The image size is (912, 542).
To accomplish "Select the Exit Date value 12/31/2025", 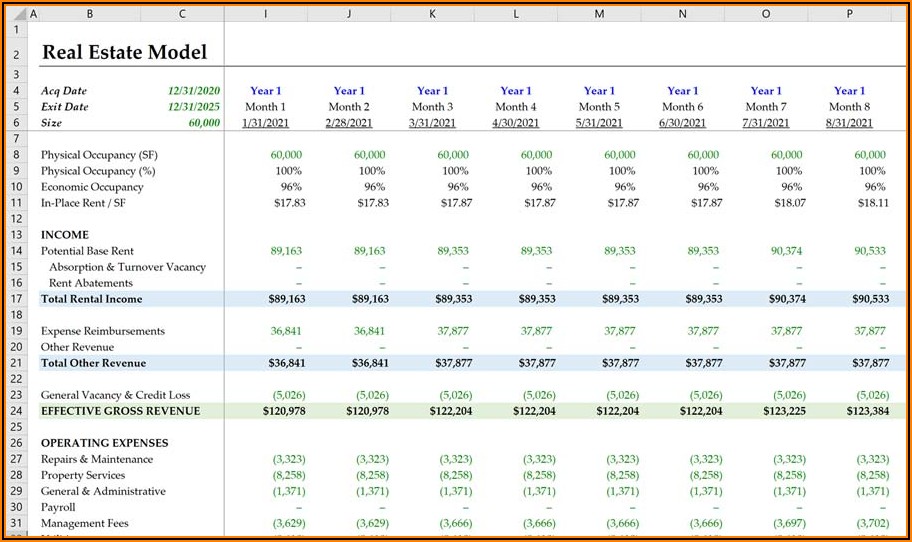I will pos(194,107).
